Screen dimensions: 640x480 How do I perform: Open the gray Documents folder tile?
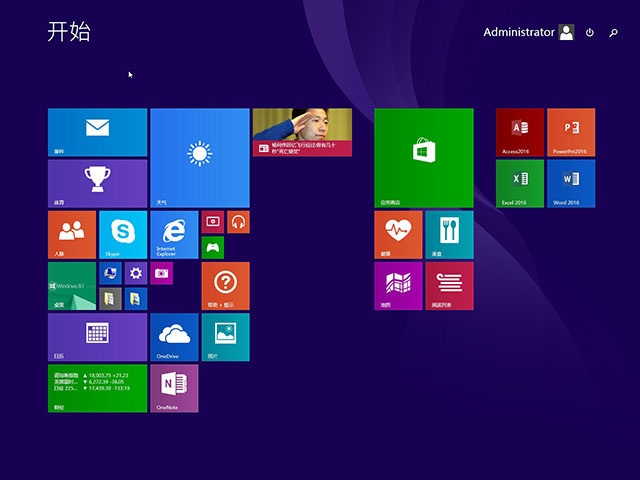coord(111,299)
